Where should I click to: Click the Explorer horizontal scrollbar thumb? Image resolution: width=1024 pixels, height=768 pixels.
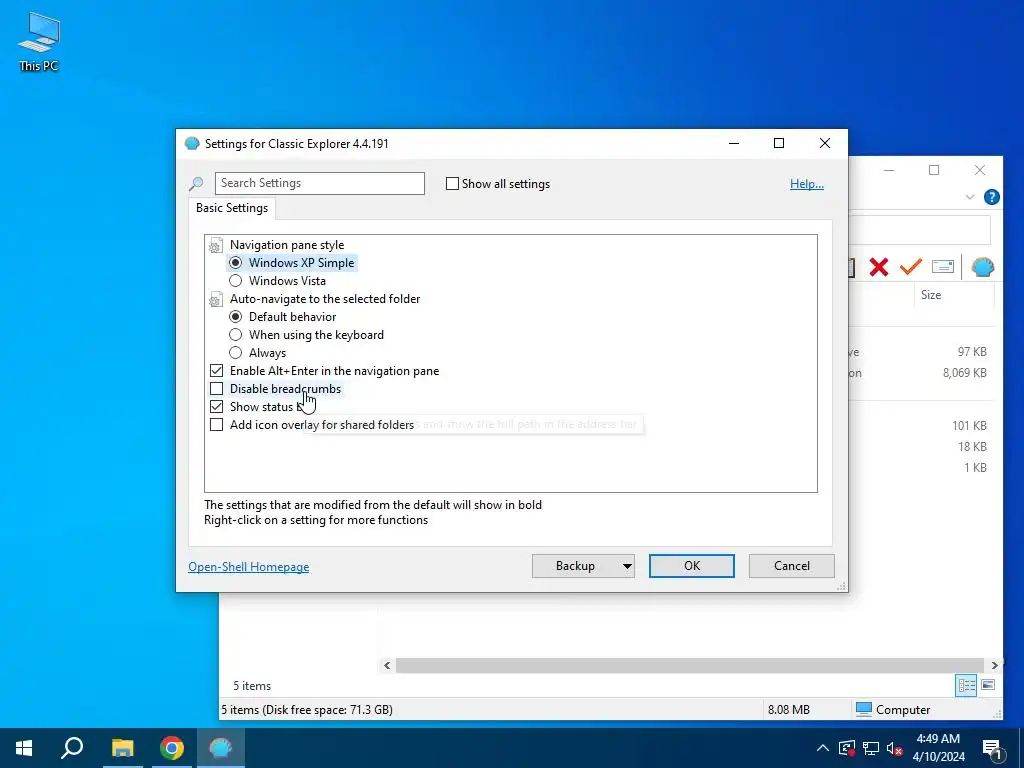(x=690, y=665)
